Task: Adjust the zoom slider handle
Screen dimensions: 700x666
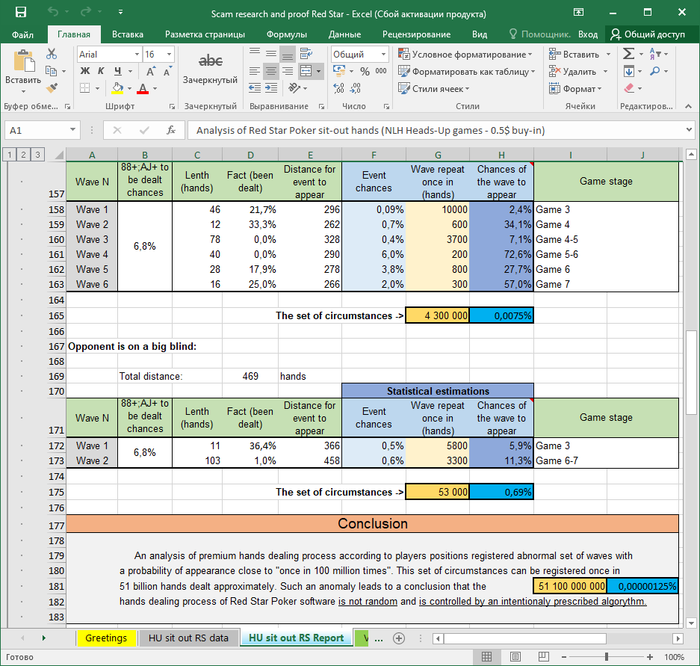Action: point(606,657)
